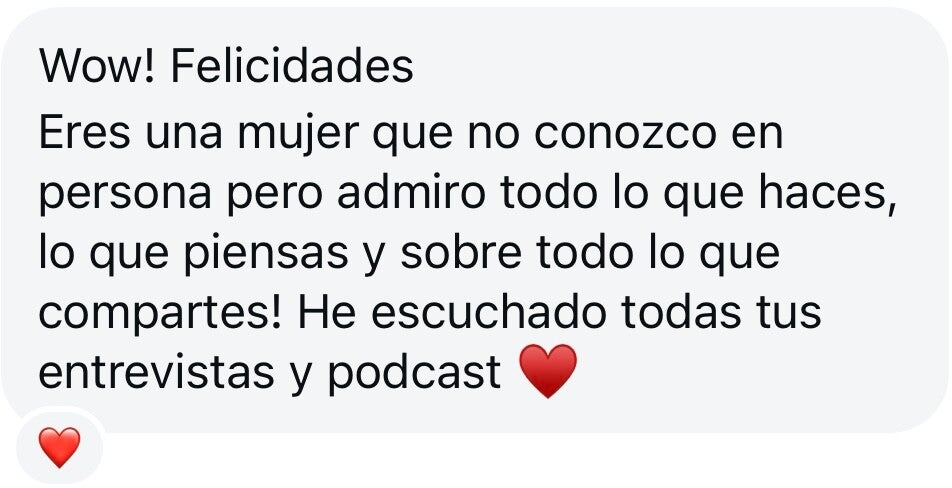Viewport: 952px width, 488px height.
Task: Click the word Eres starting the second line
Action: click(84, 137)
